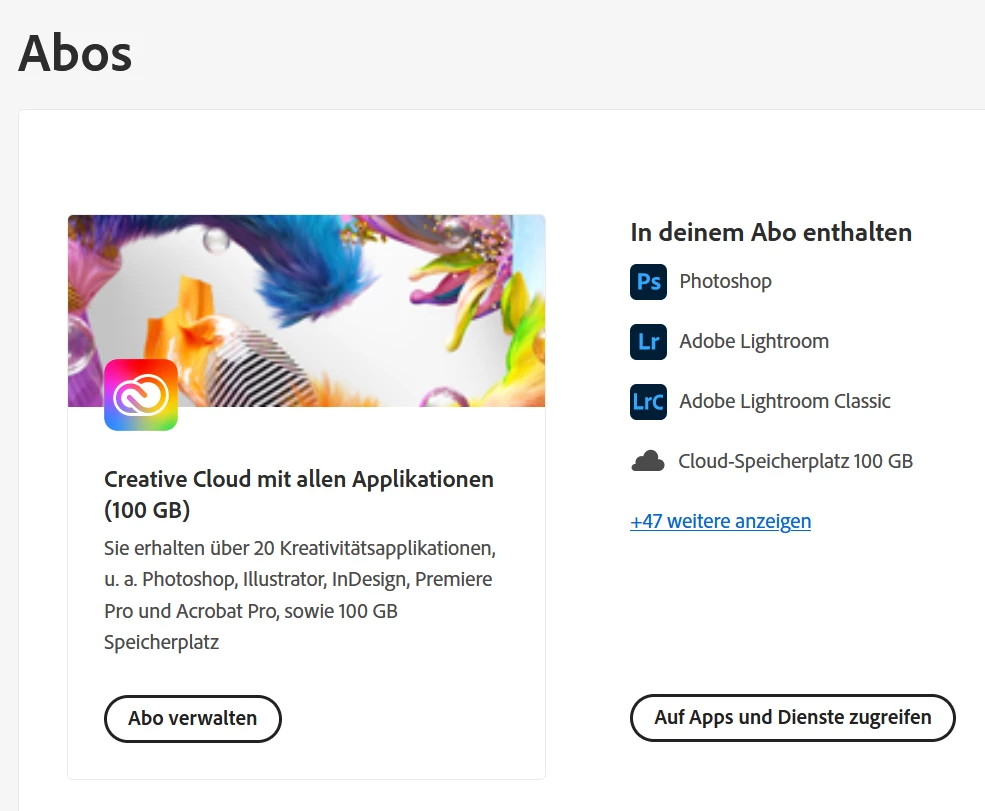
Task: Click the Adobe Lightroom Lr icon
Action: coord(648,342)
